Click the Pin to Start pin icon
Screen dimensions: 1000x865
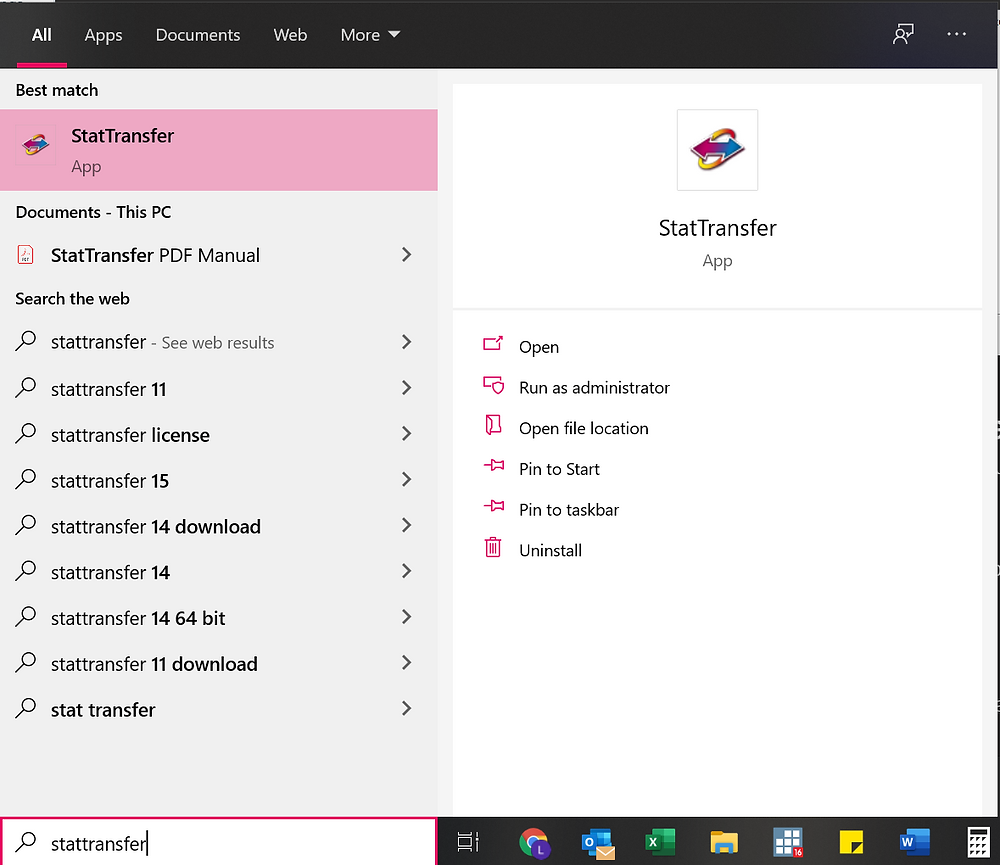(494, 466)
